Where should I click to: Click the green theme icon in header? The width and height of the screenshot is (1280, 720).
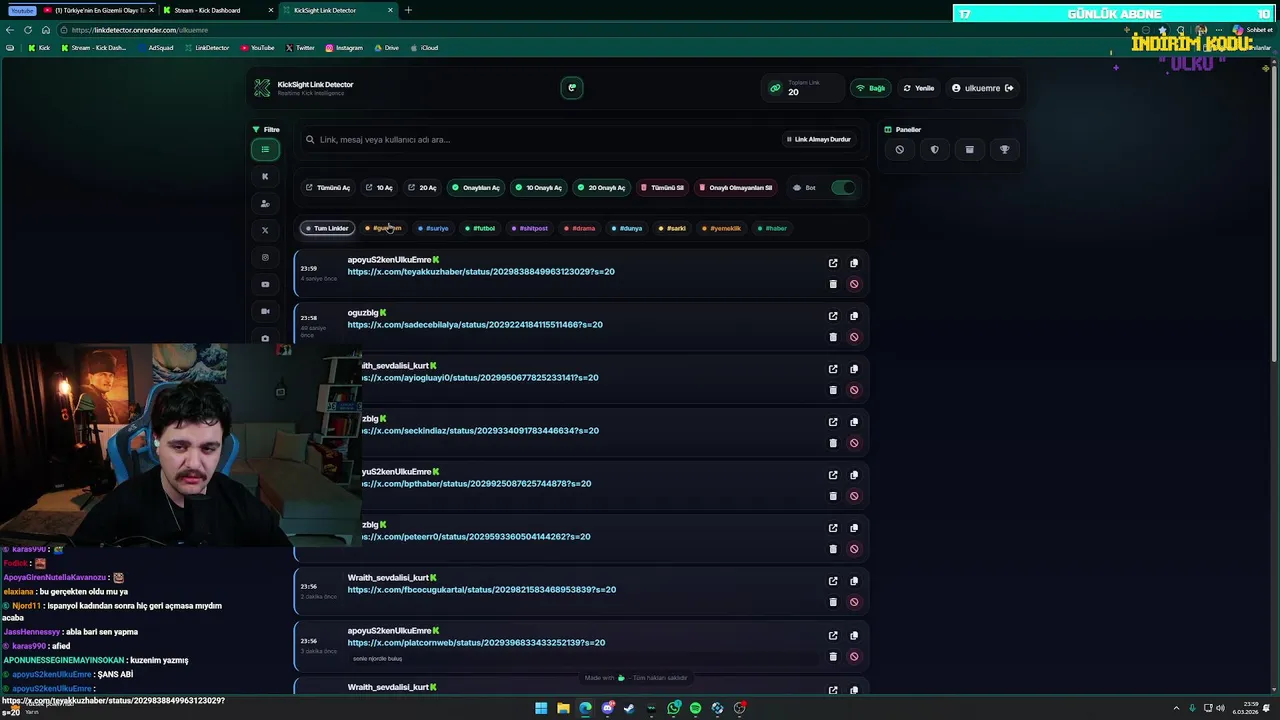point(572,87)
